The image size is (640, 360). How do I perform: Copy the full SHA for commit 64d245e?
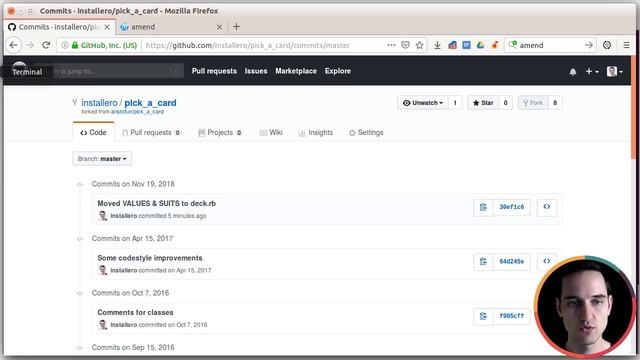[483, 261]
